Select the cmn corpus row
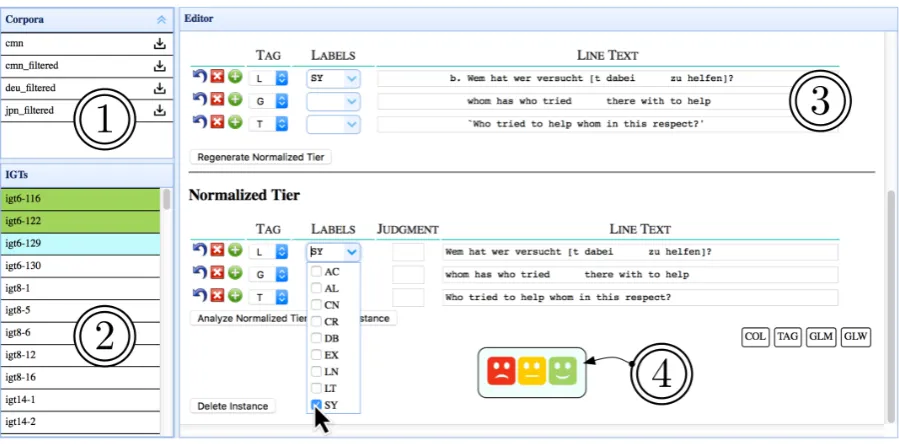 point(87,44)
